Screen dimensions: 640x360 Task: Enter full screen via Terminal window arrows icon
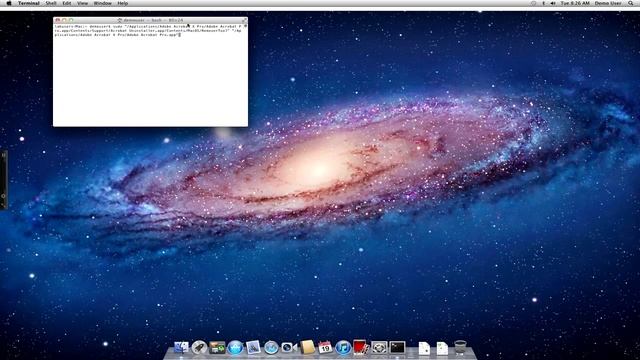244,20
